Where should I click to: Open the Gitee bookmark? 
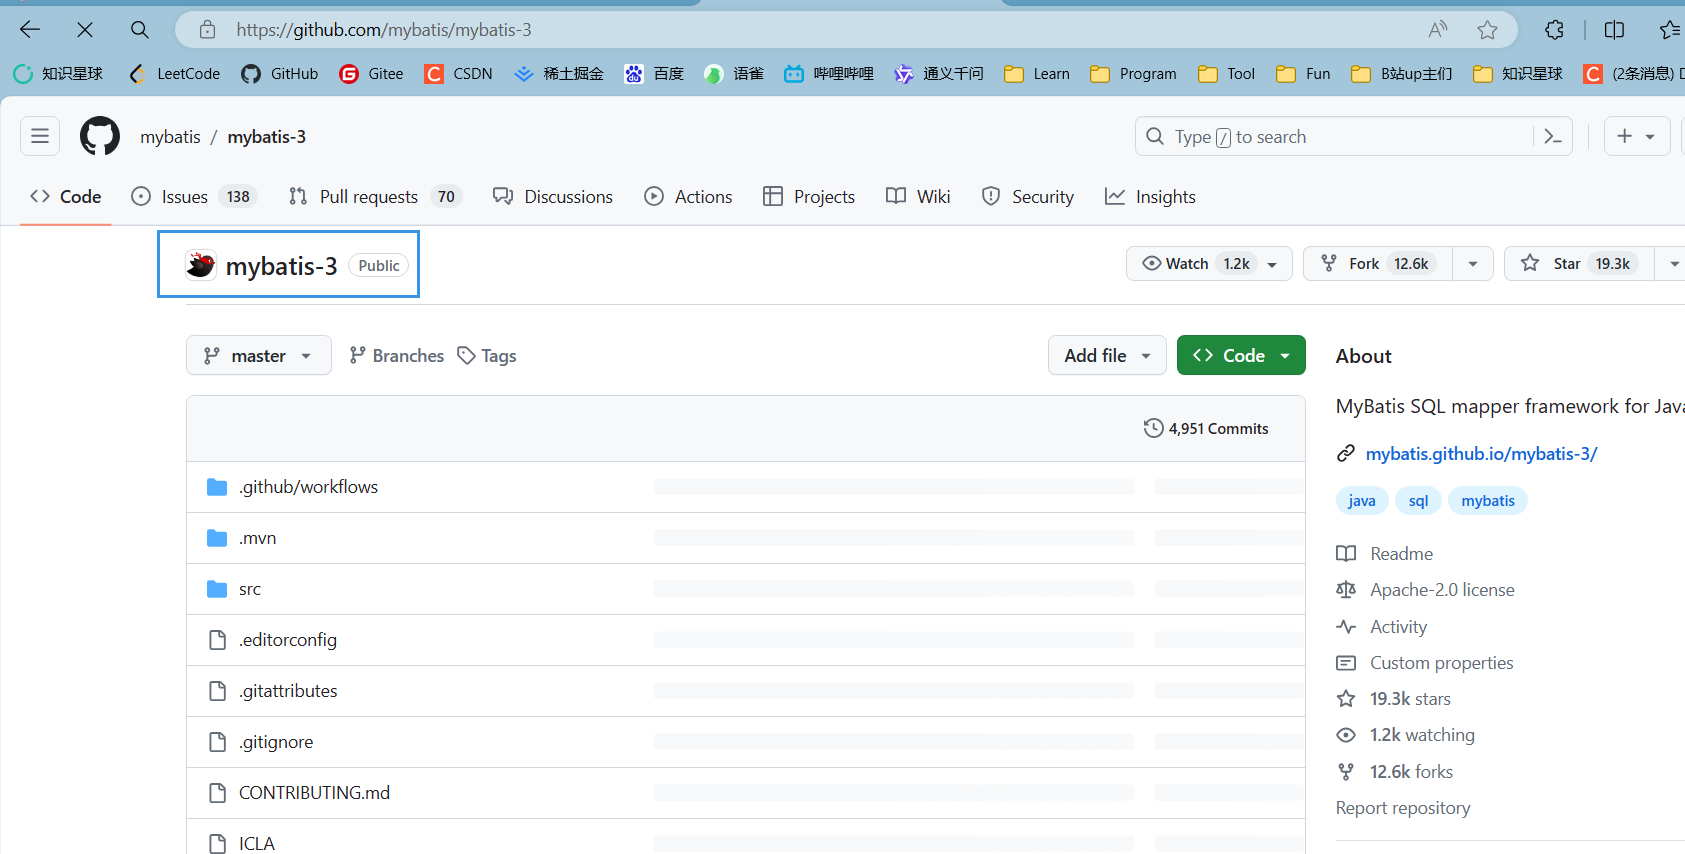click(x=371, y=73)
